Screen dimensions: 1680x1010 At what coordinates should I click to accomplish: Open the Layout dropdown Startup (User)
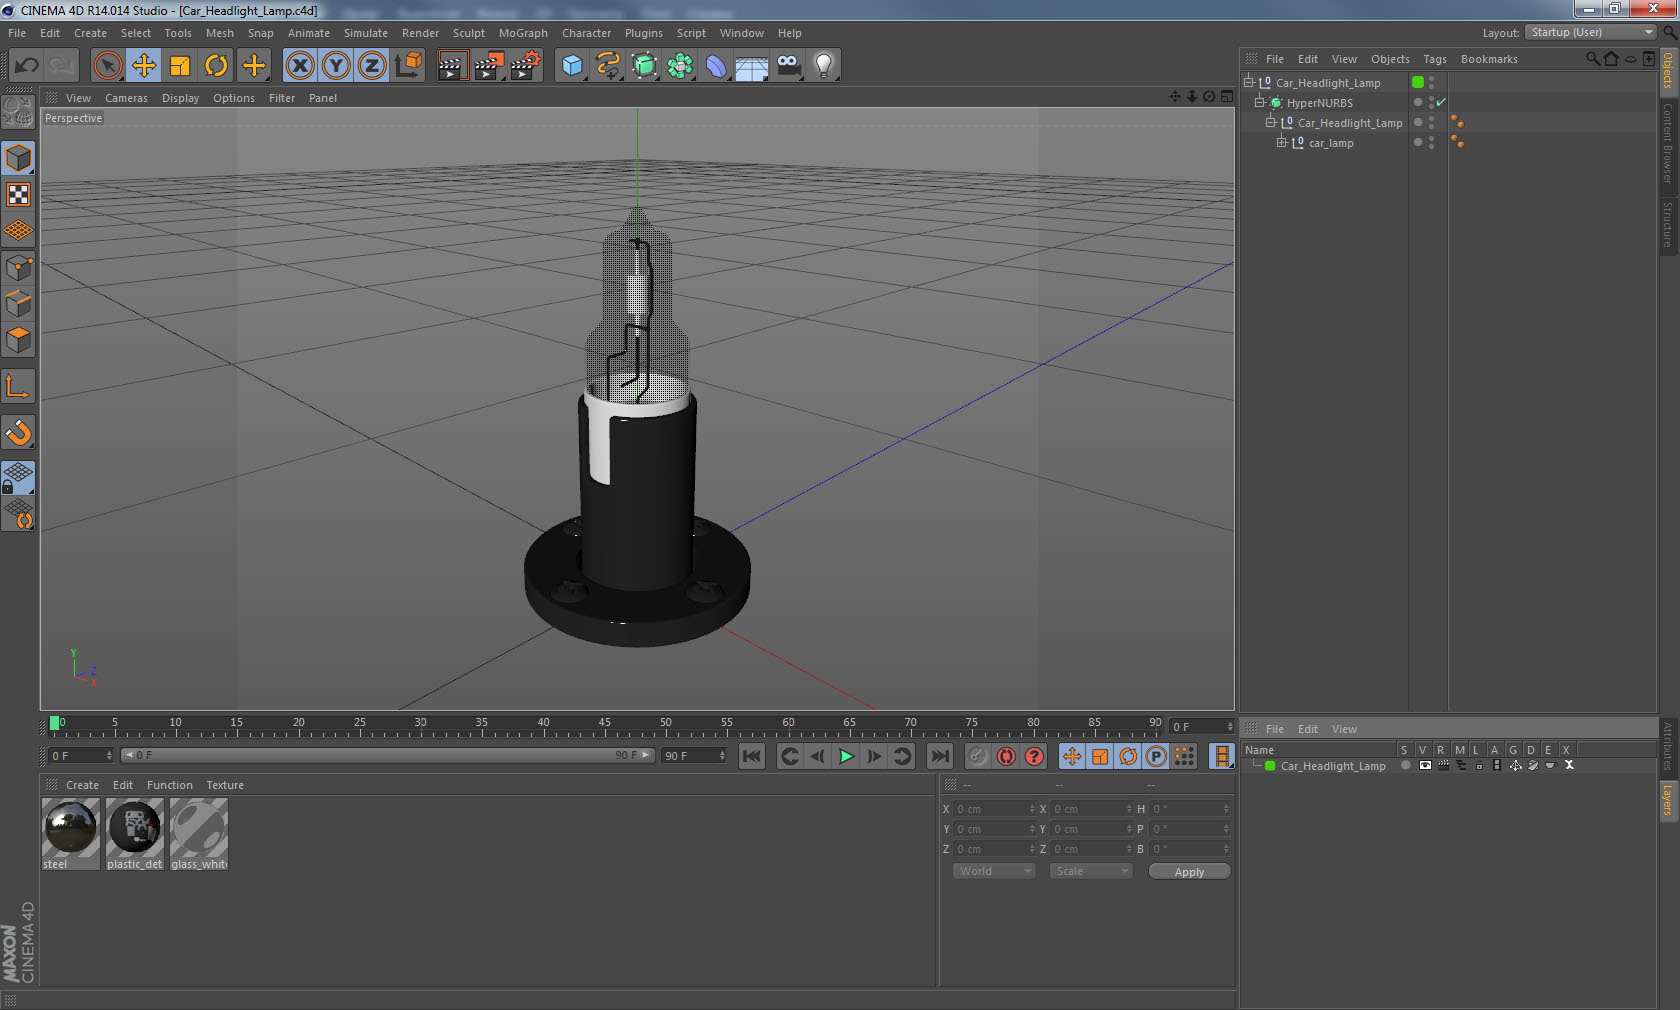pyautogui.click(x=1591, y=32)
